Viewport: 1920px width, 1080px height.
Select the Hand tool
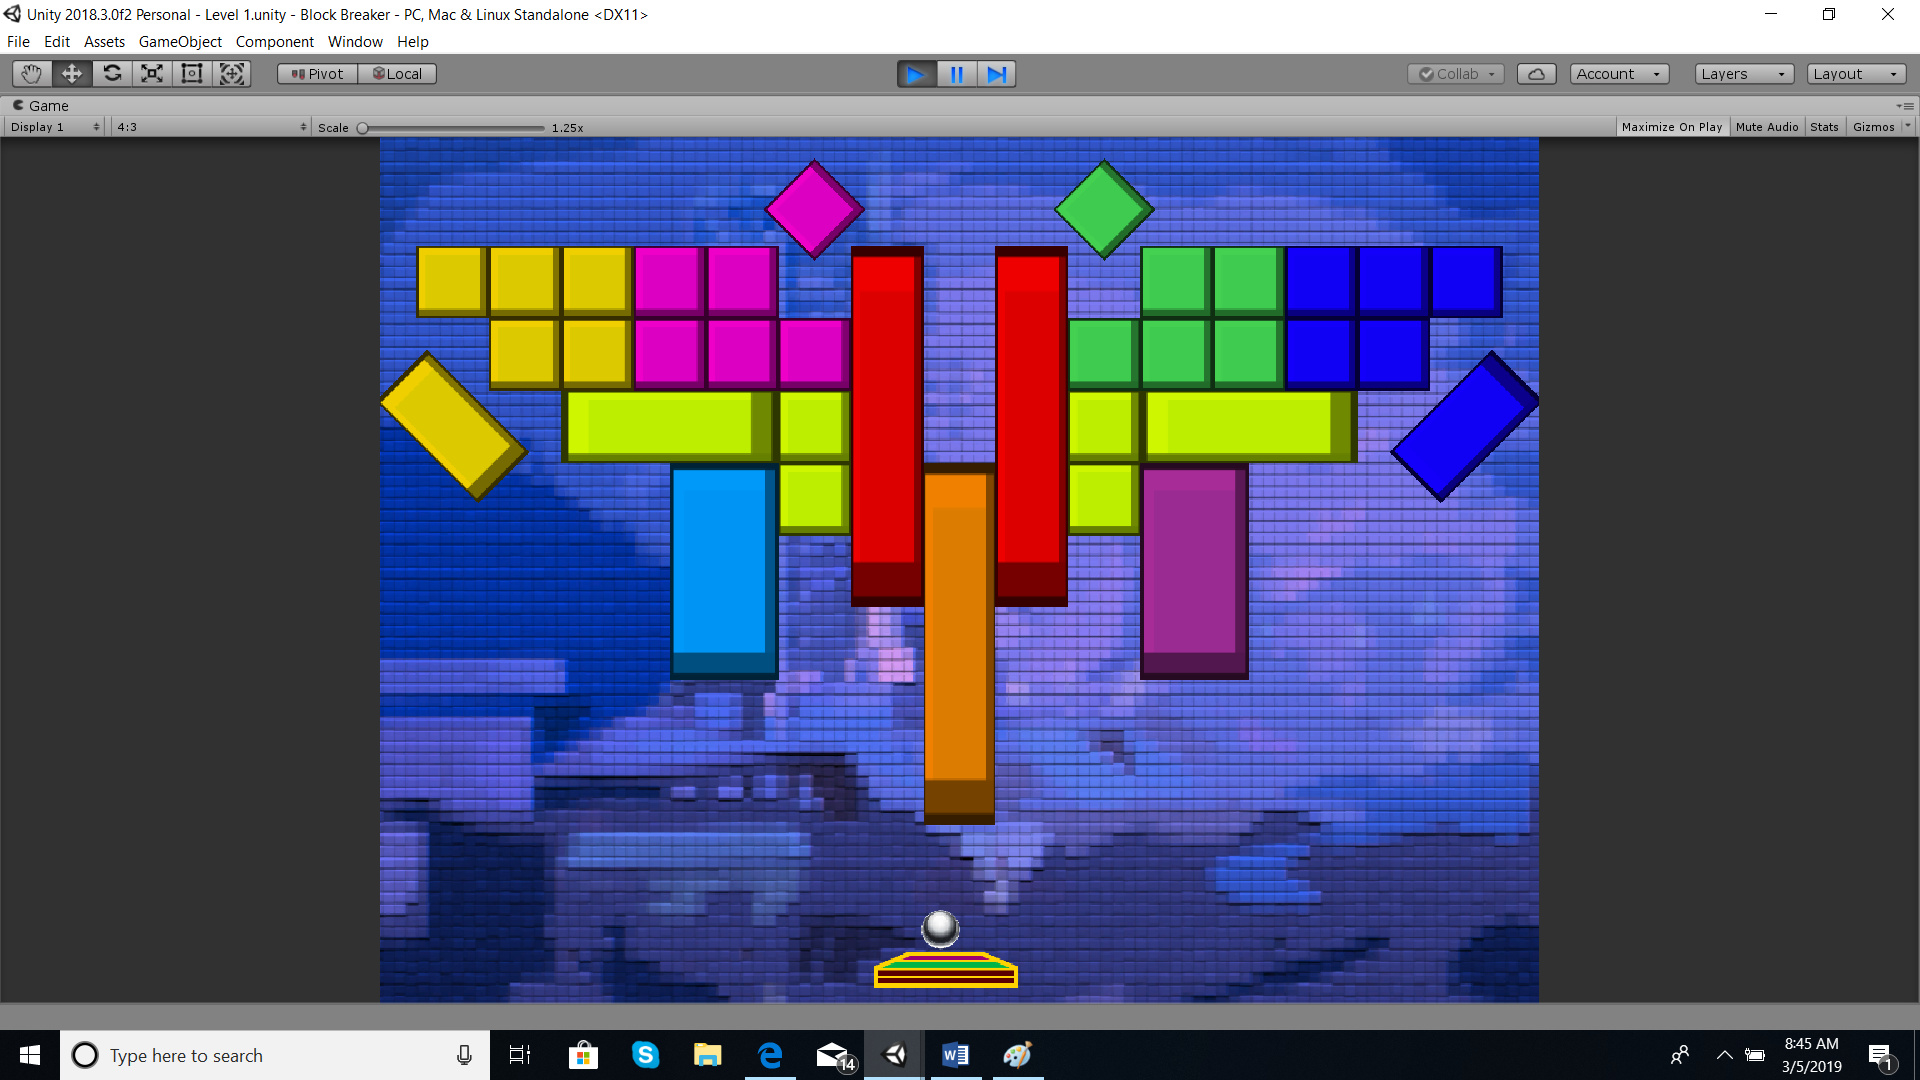point(30,73)
